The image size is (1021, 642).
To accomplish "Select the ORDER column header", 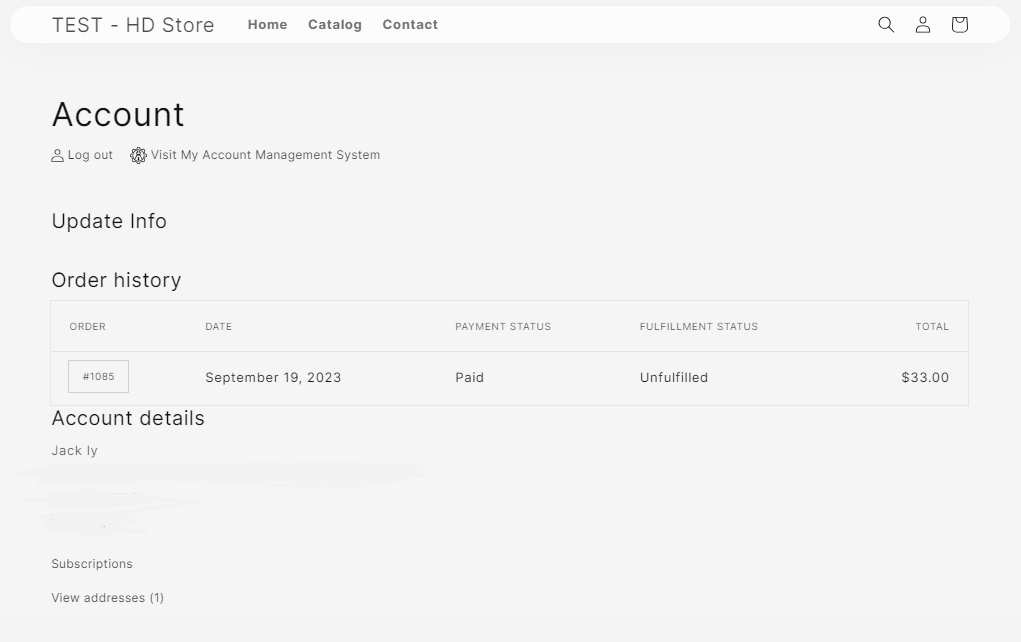I will point(88,326).
